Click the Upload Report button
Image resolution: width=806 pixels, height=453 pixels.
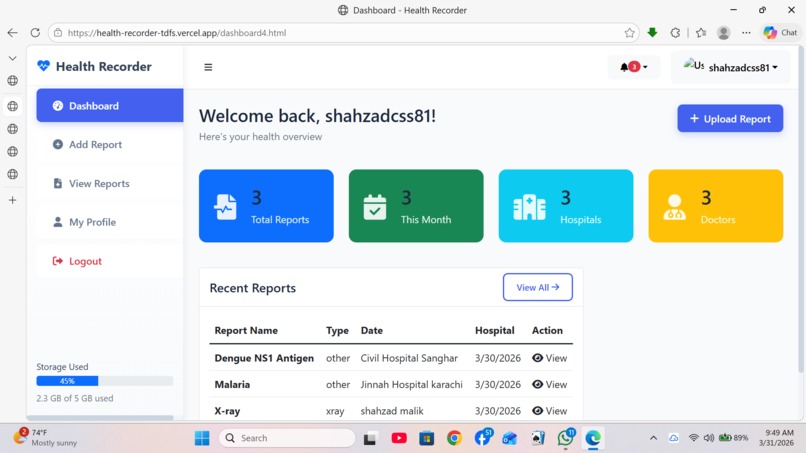click(730, 119)
